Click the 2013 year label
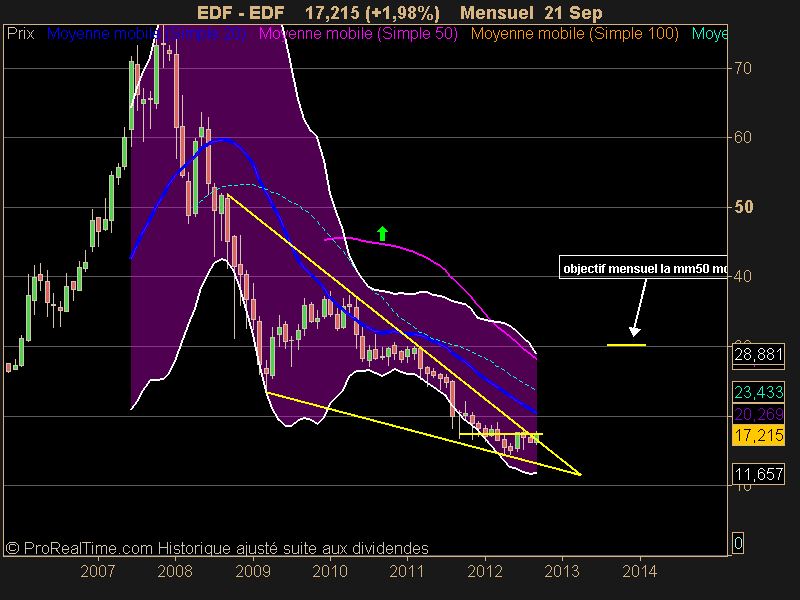 pos(562,571)
